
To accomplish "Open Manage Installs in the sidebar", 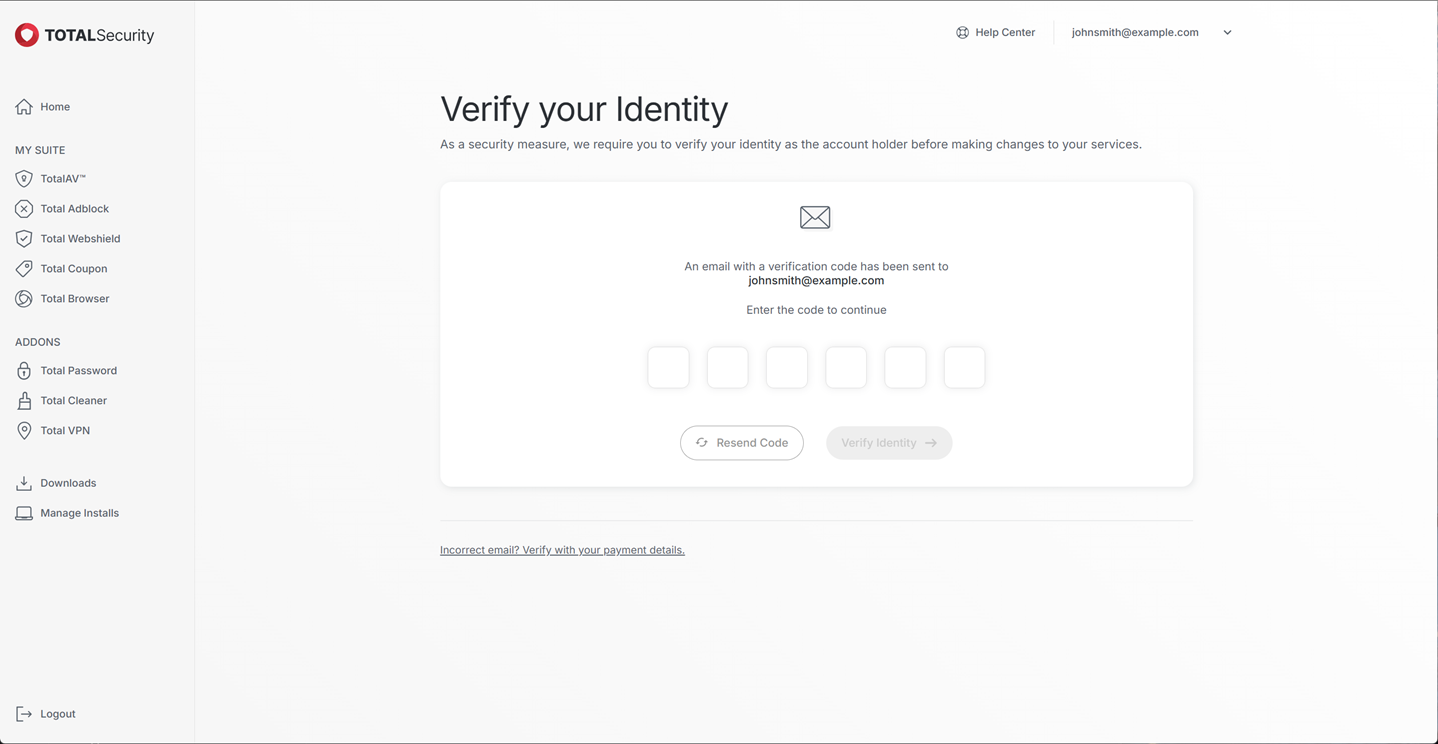I will coord(79,513).
